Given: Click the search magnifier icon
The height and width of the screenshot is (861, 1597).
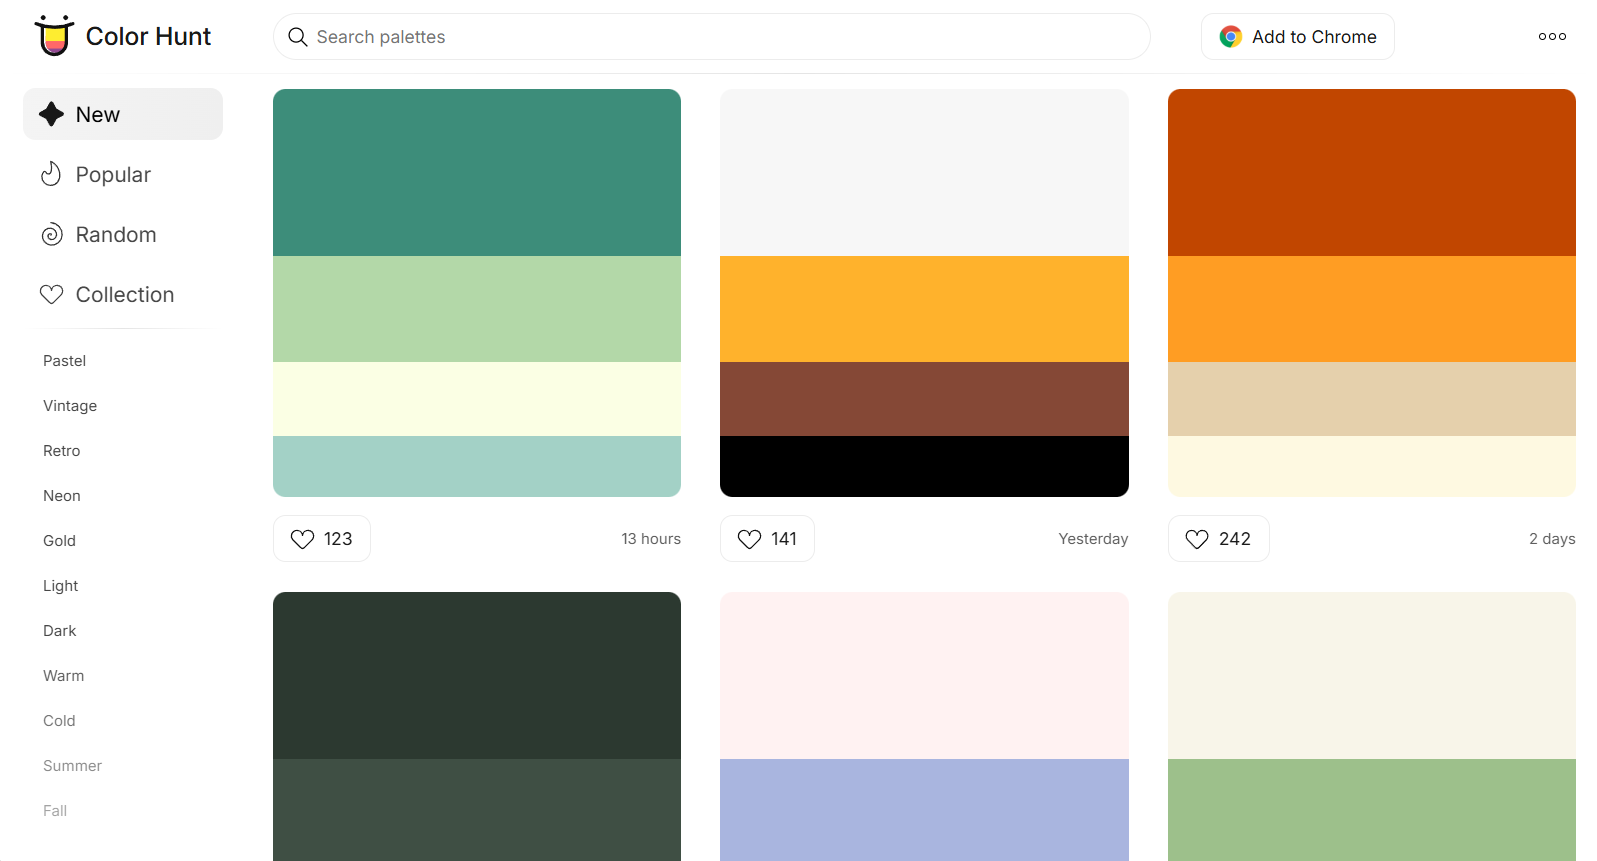Looking at the screenshot, I should click(297, 37).
